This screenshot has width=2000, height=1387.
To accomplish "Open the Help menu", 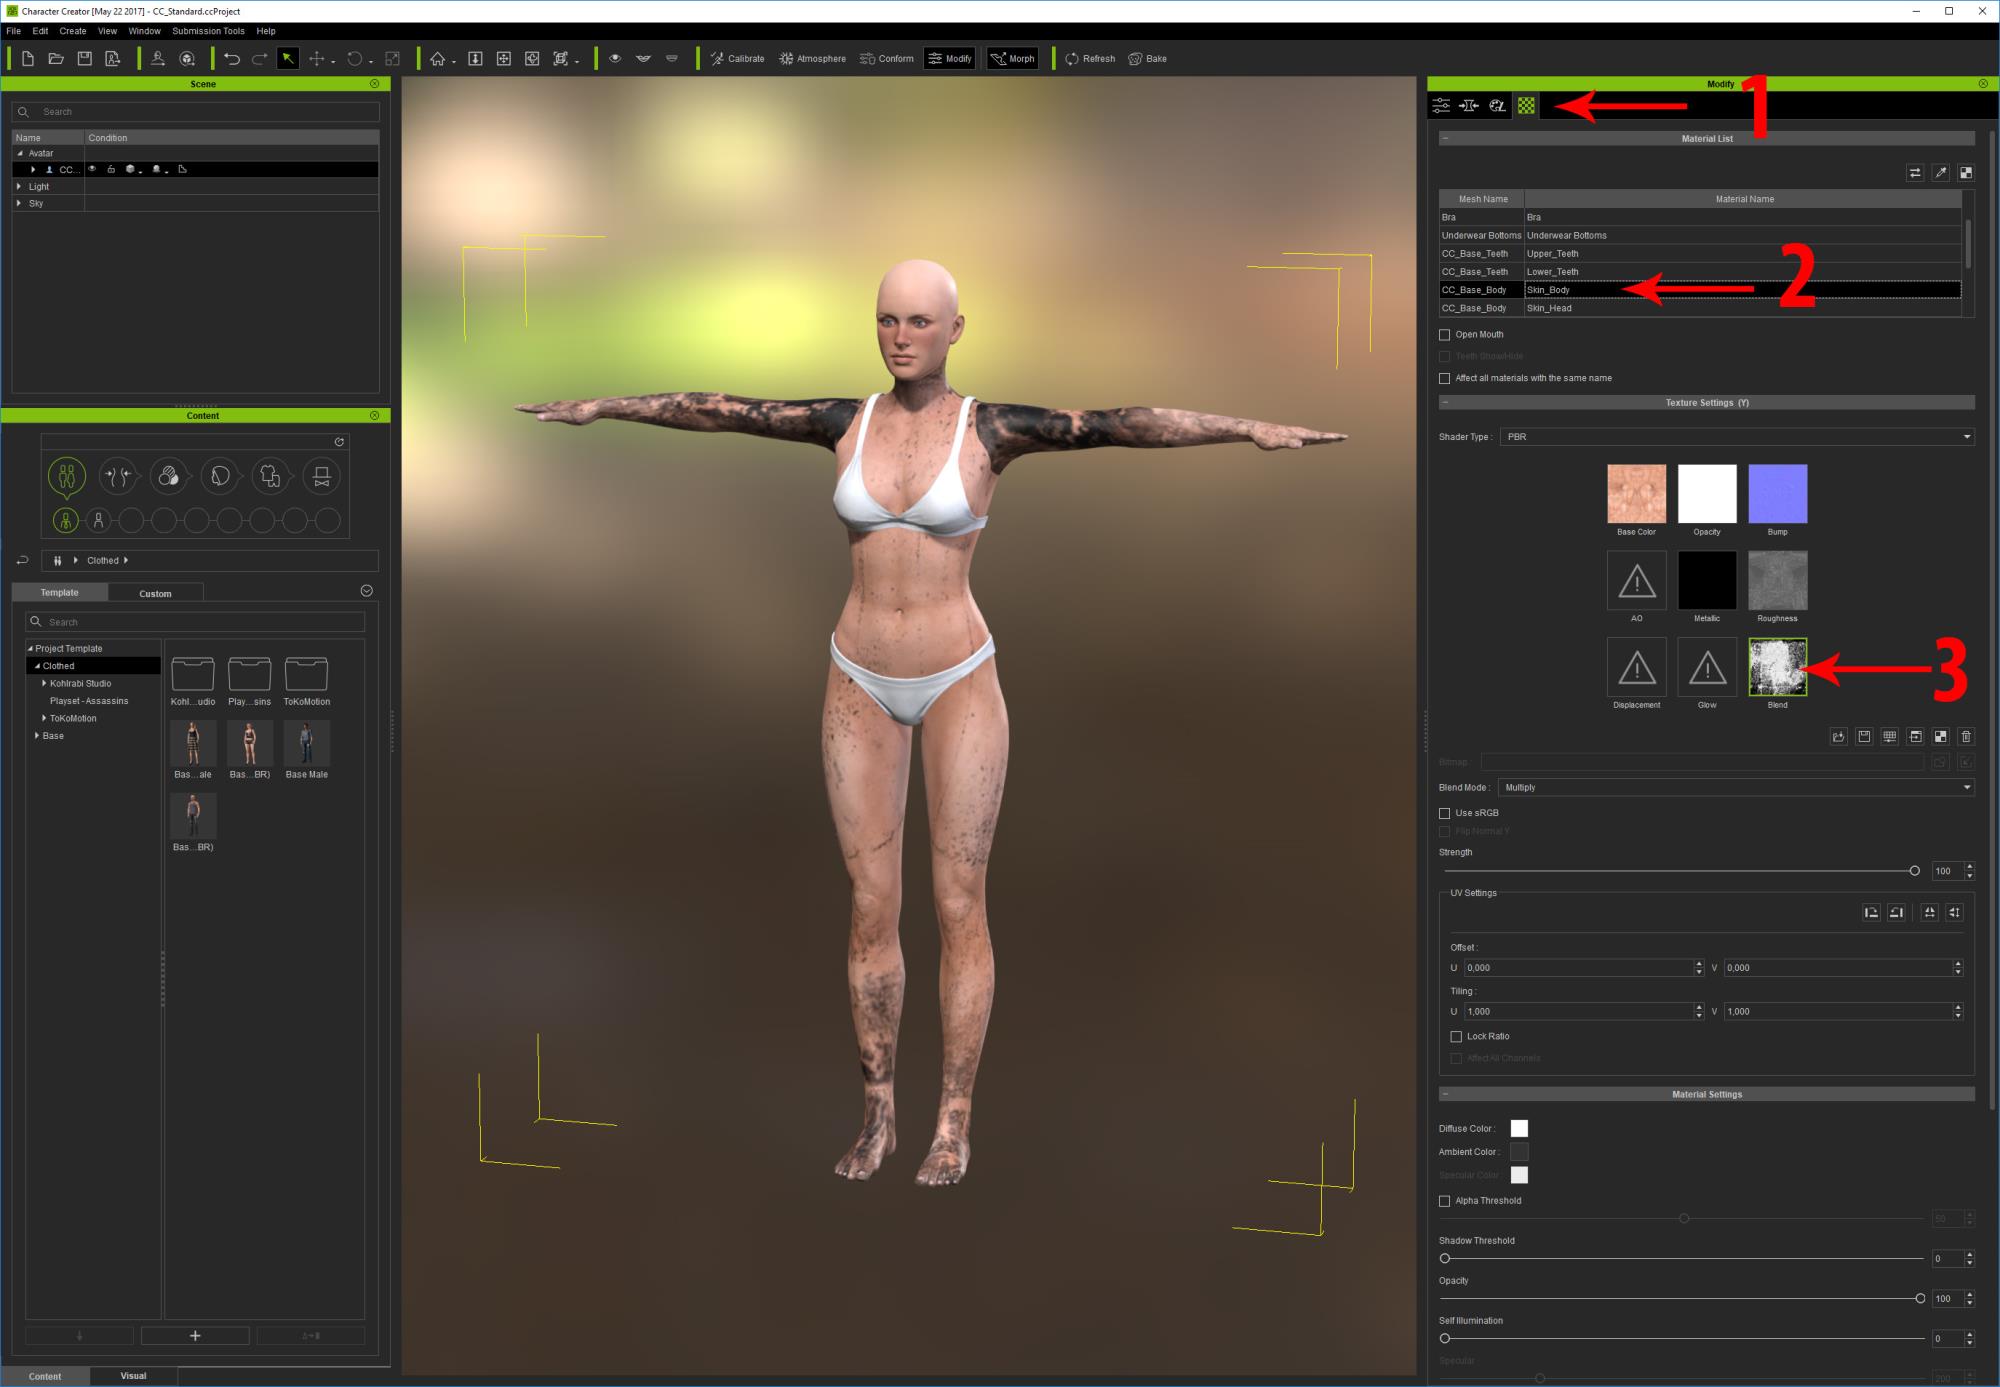I will (x=266, y=31).
